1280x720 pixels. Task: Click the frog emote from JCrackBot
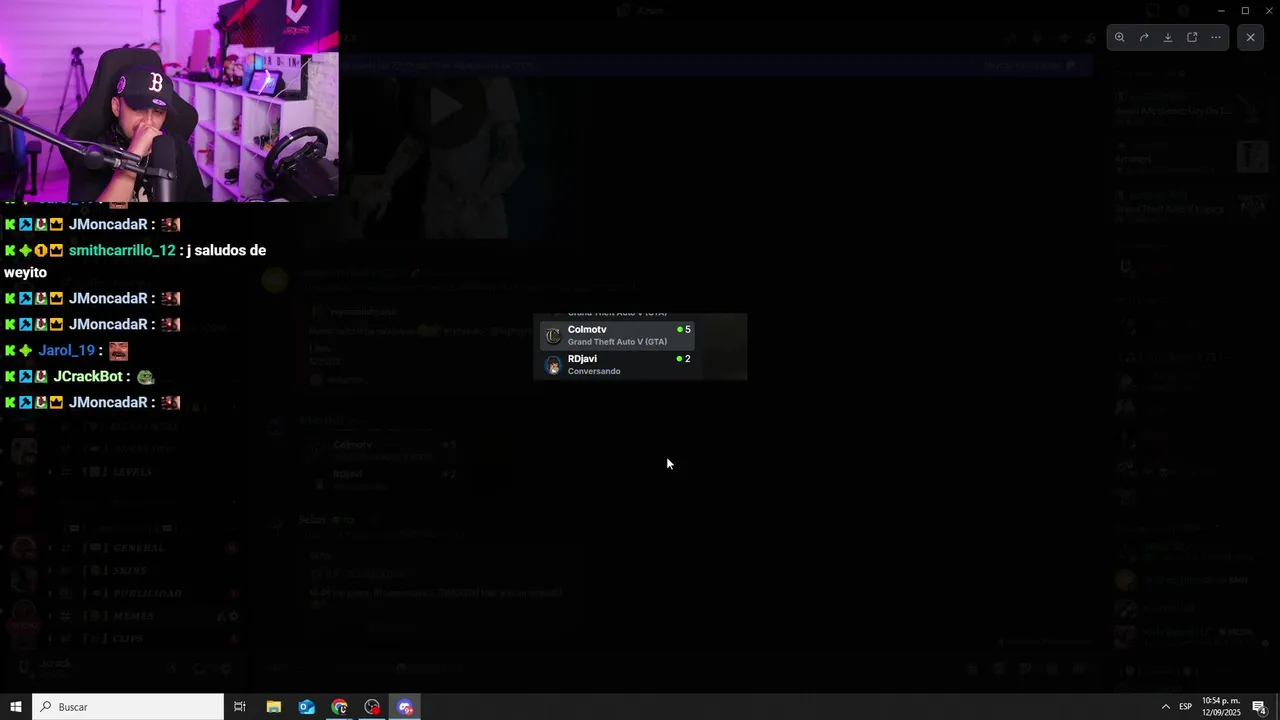click(145, 377)
